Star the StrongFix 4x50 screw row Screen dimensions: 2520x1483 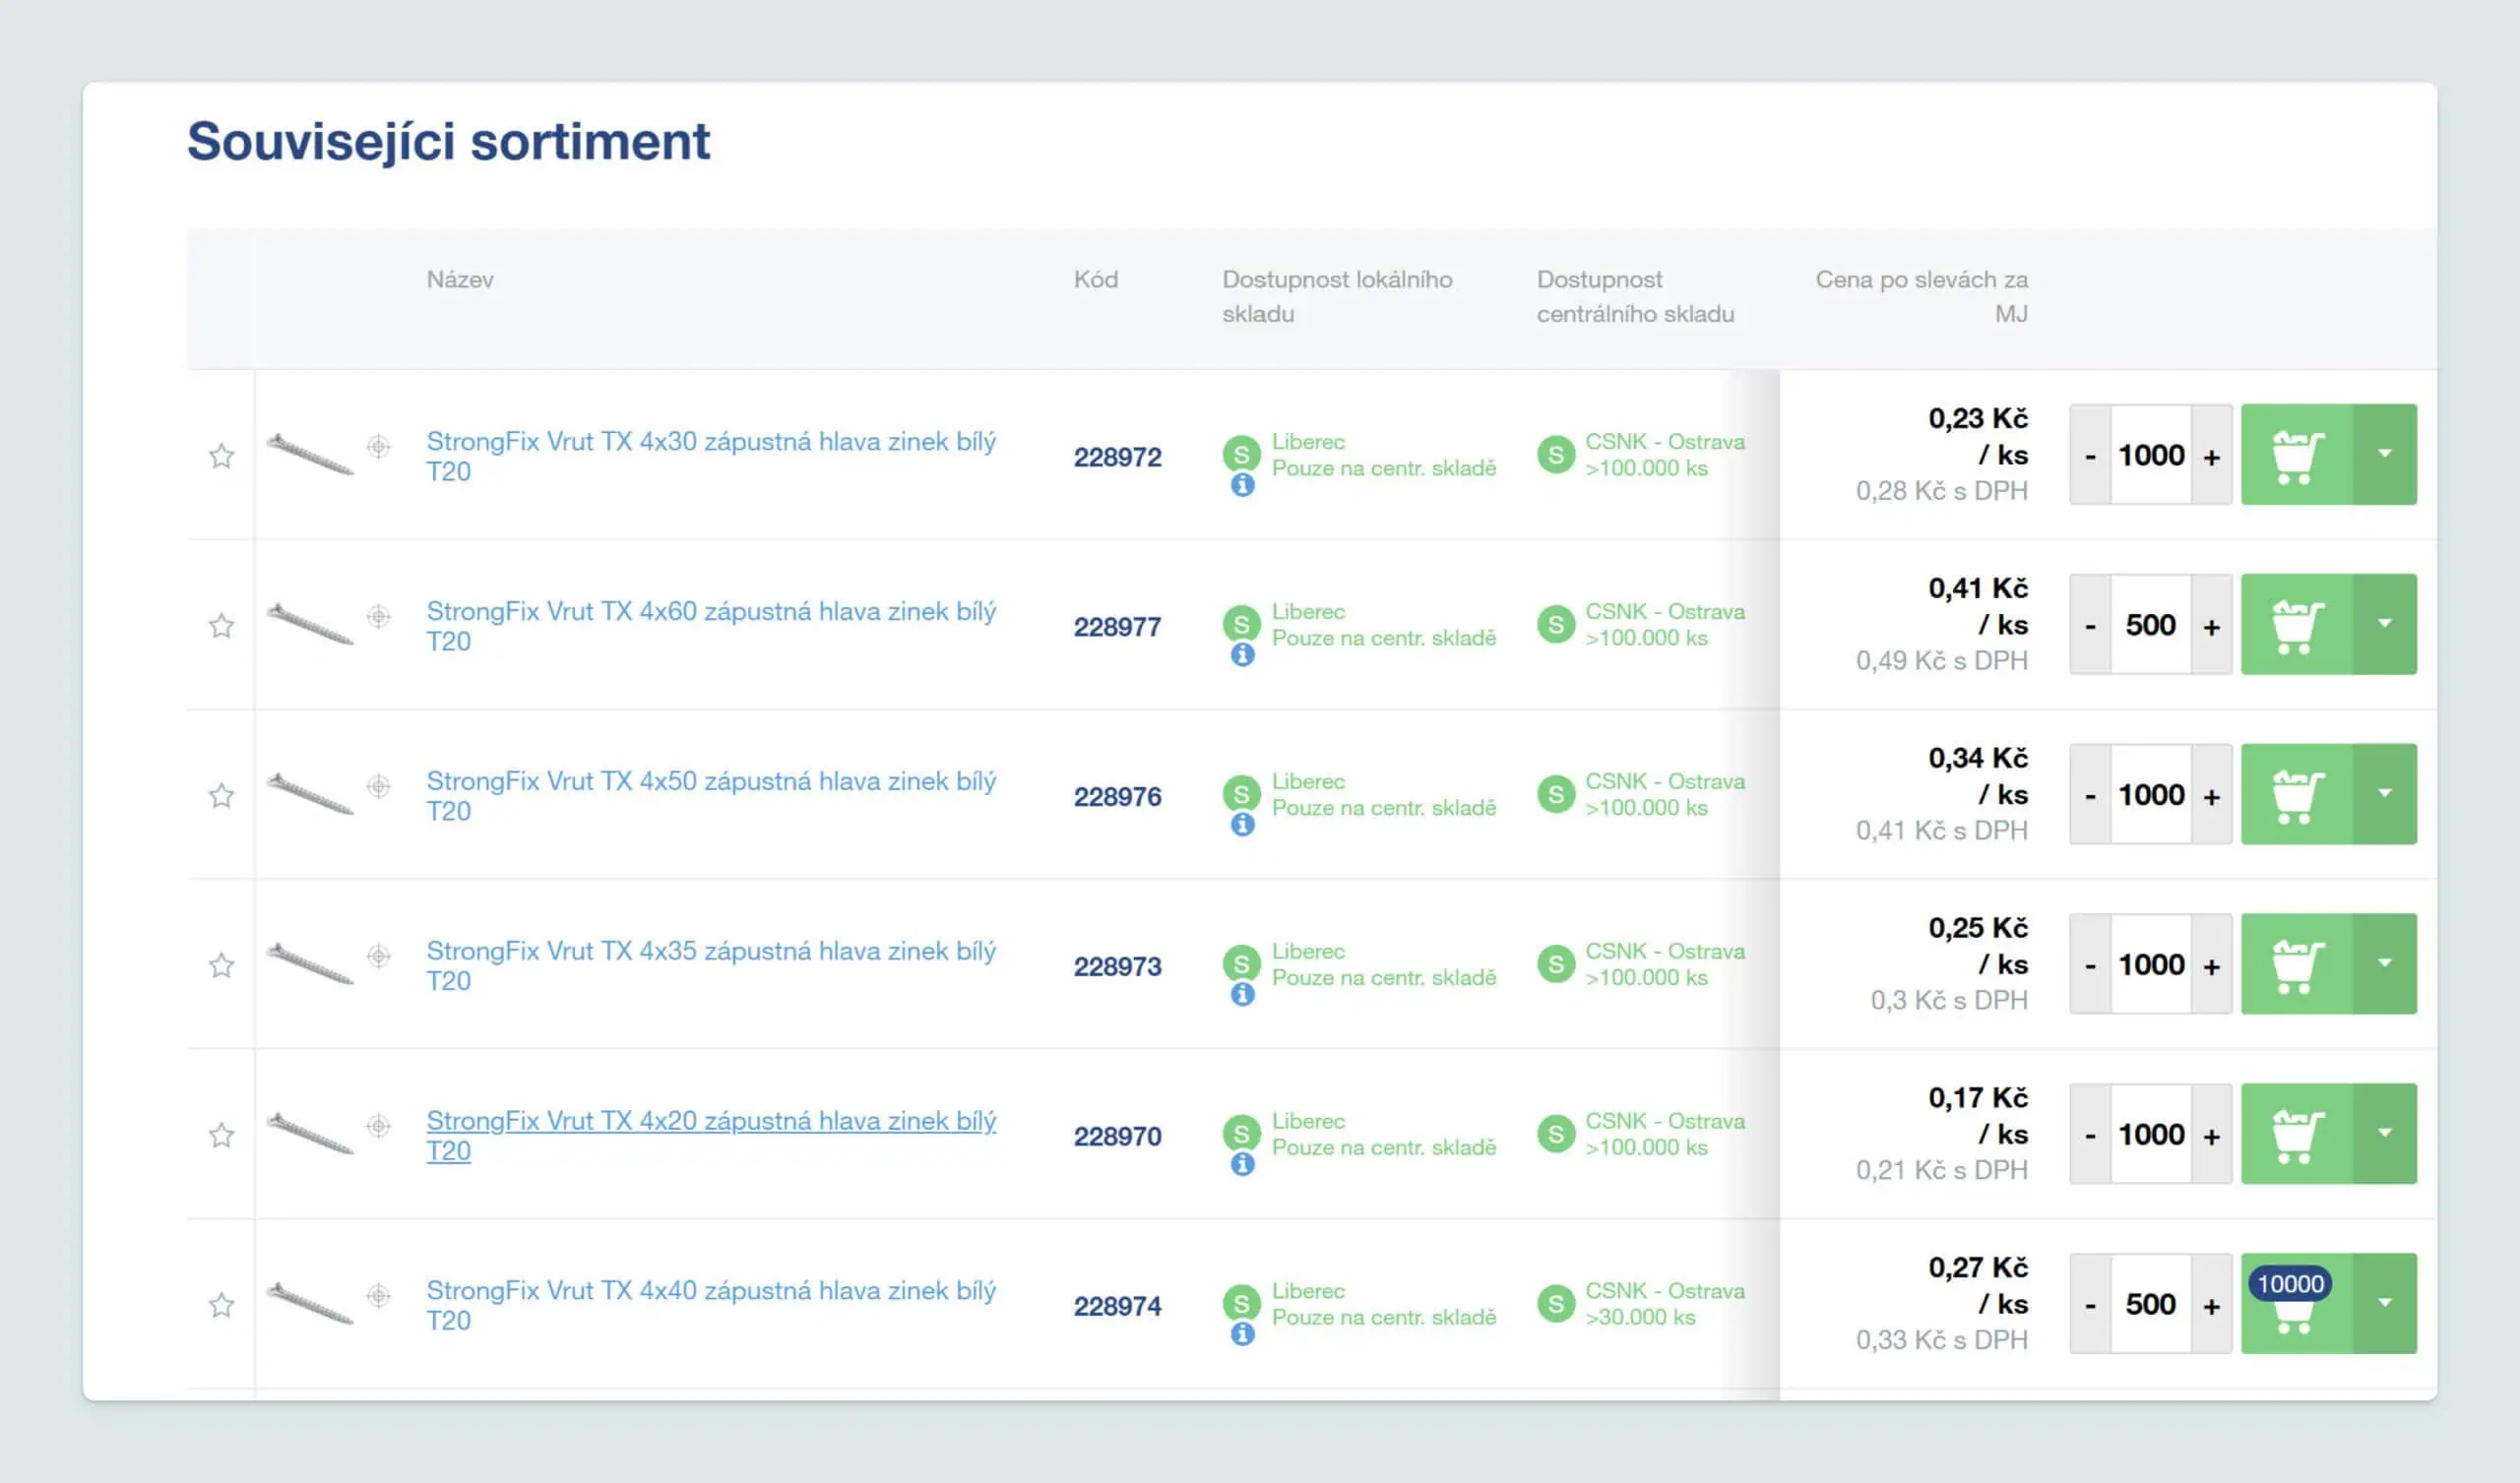click(221, 796)
